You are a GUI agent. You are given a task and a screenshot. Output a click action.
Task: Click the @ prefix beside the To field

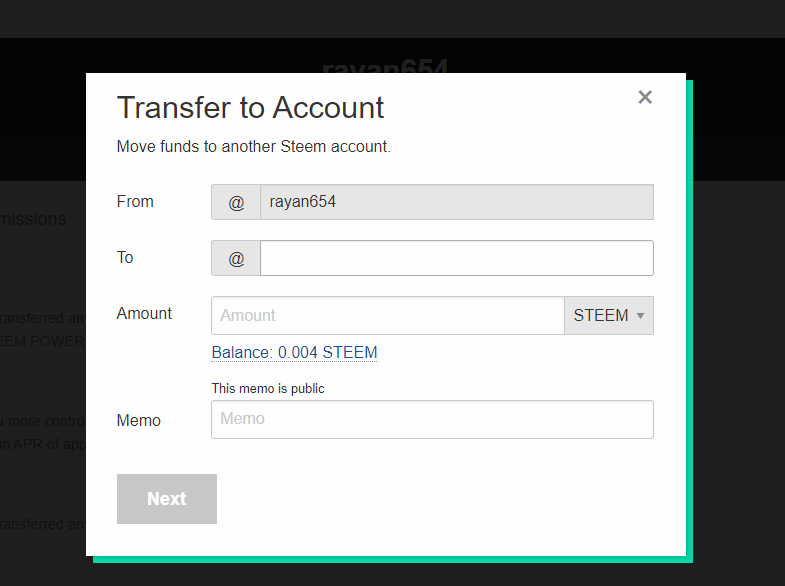pyautogui.click(x=236, y=258)
